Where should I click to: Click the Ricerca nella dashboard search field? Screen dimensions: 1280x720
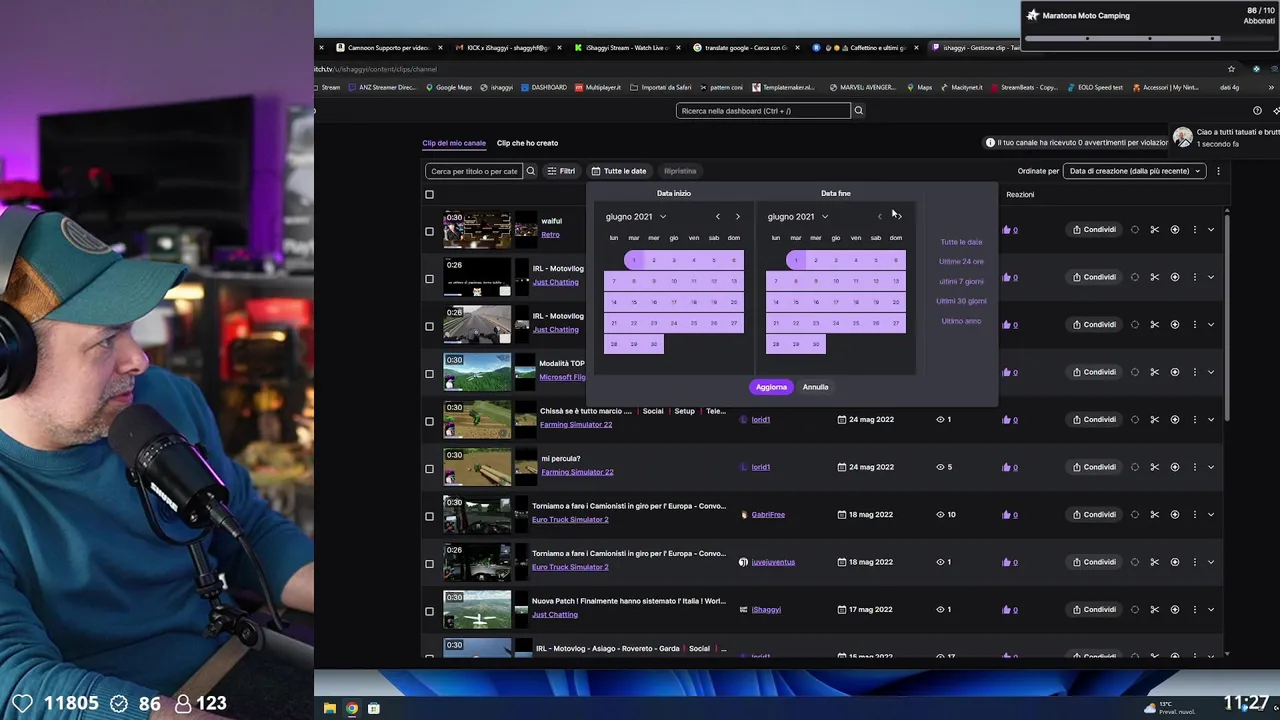pyautogui.click(x=763, y=111)
